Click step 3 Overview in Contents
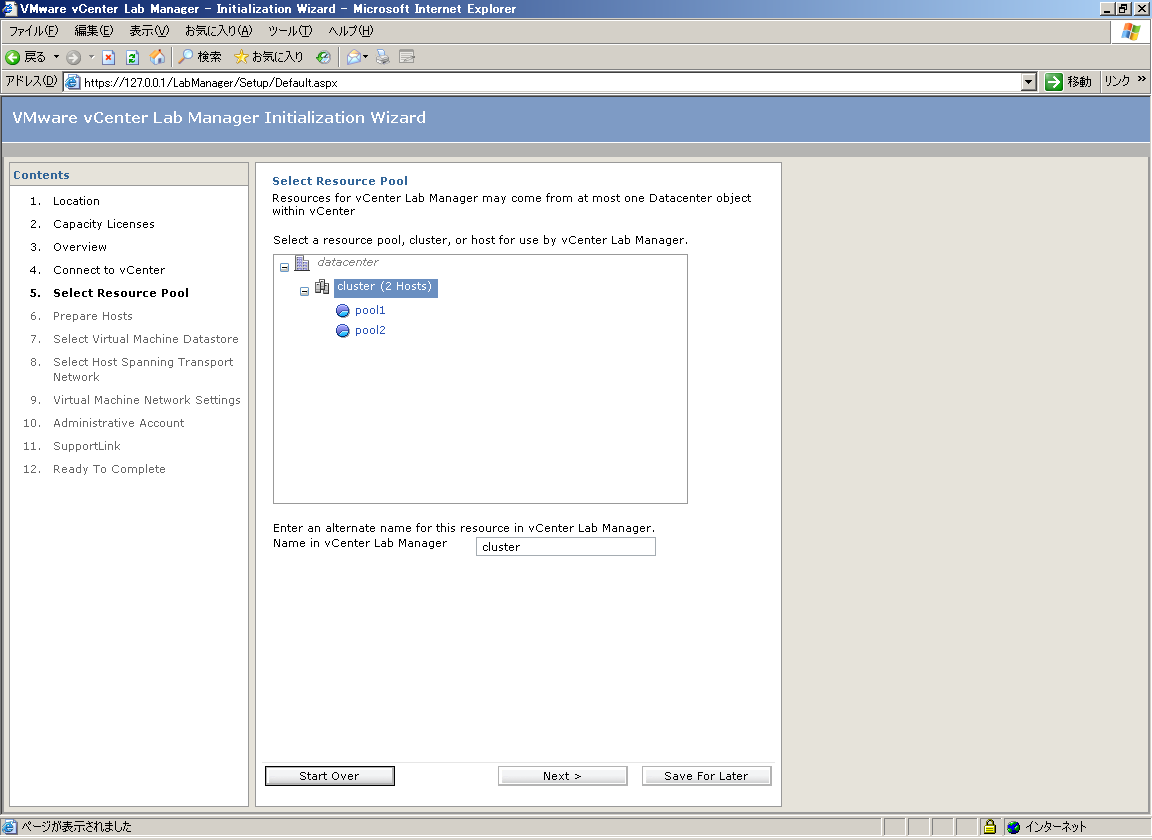This screenshot has width=1152, height=840. (80, 247)
